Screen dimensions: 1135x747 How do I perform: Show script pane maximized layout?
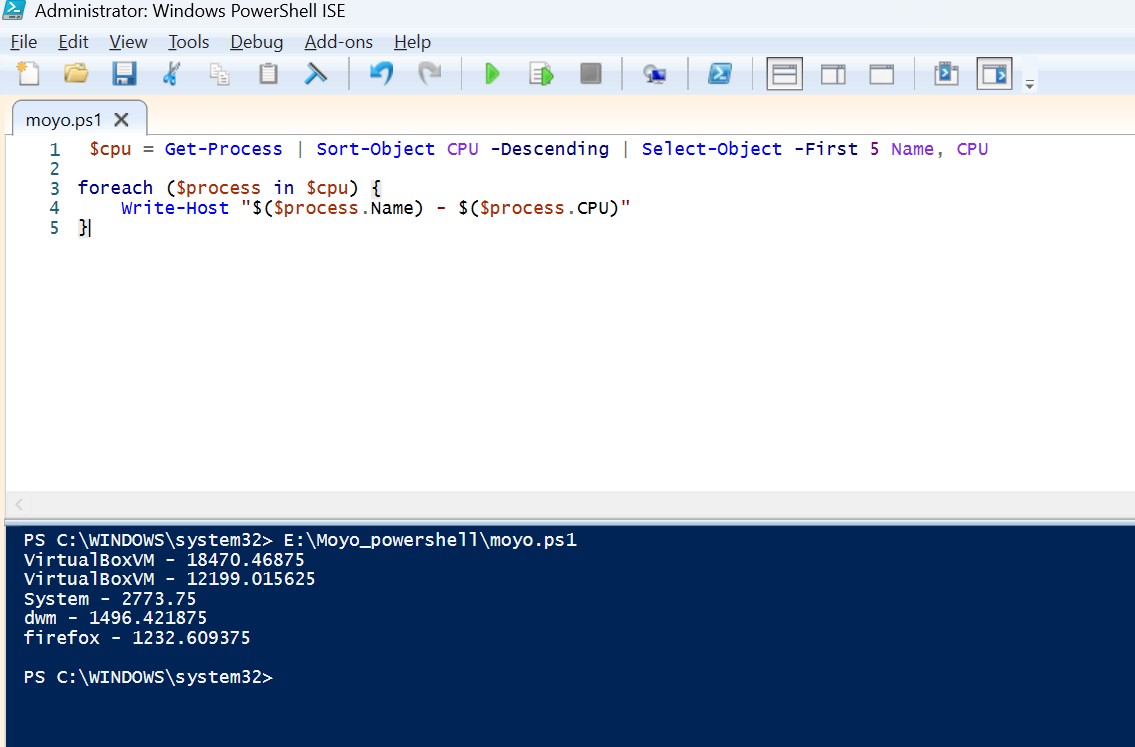coord(882,74)
